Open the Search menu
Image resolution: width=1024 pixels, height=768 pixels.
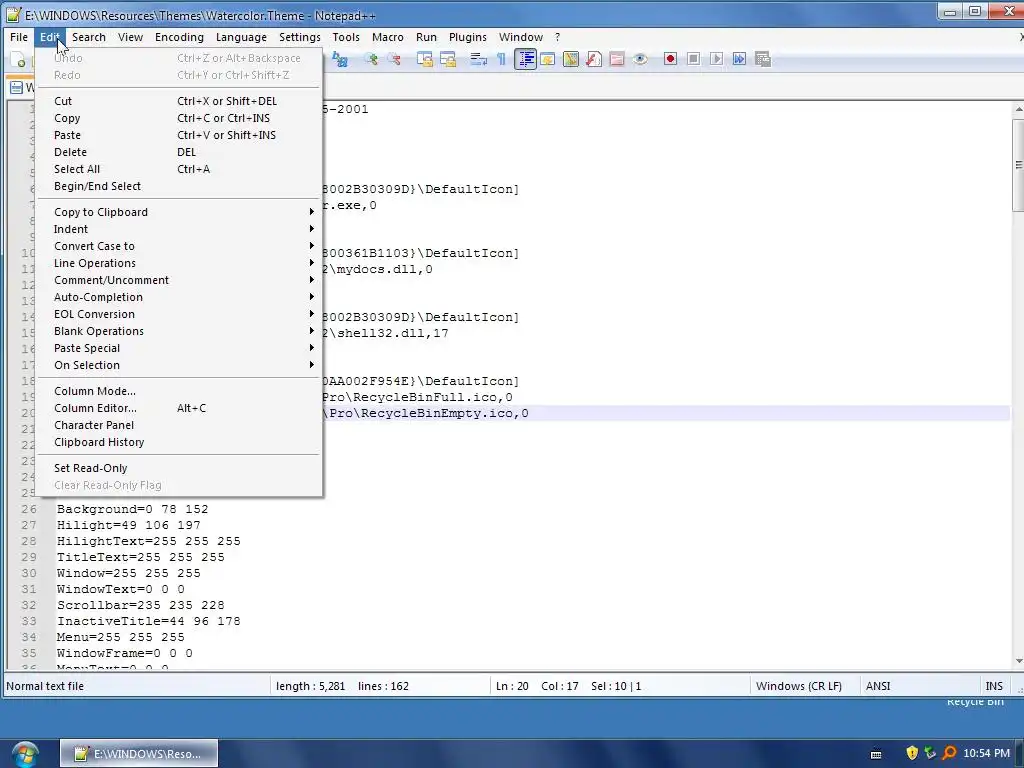(x=89, y=37)
